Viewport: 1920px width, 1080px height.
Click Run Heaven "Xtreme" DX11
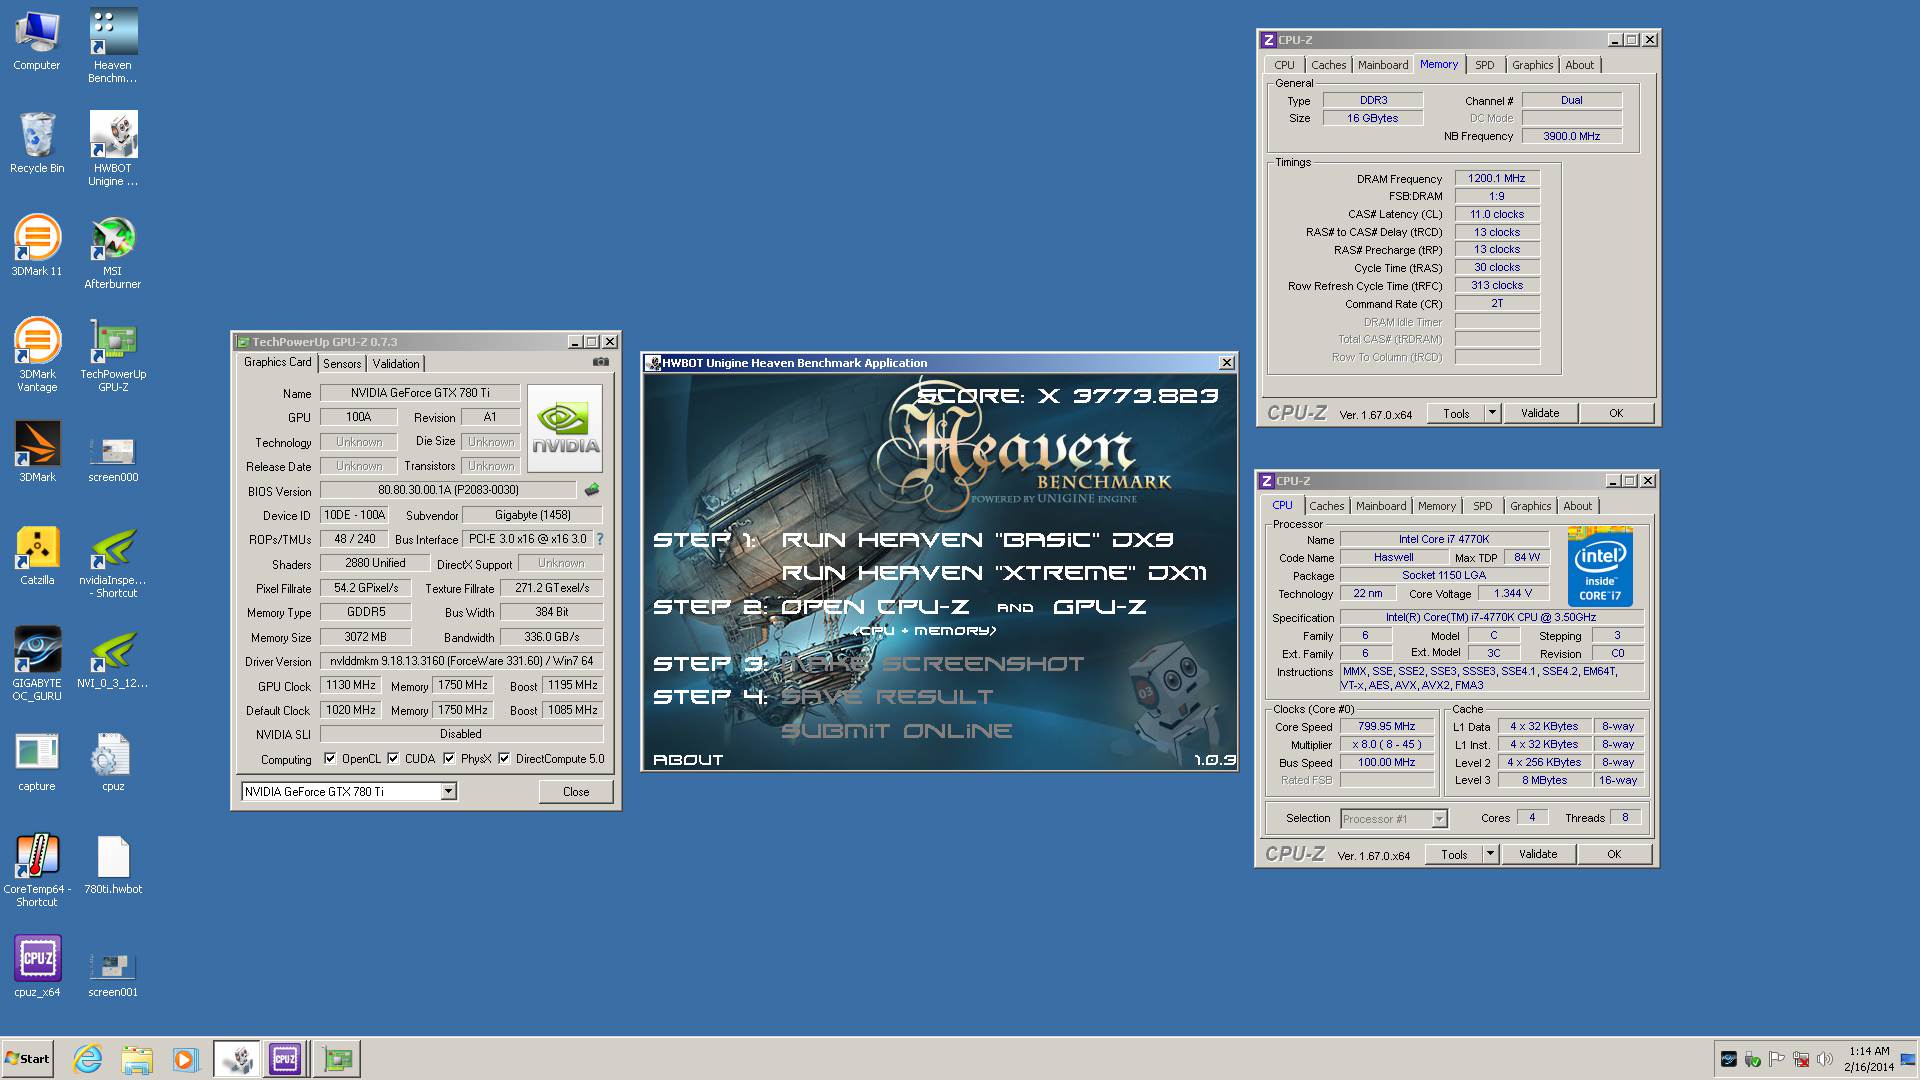[993, 573]
